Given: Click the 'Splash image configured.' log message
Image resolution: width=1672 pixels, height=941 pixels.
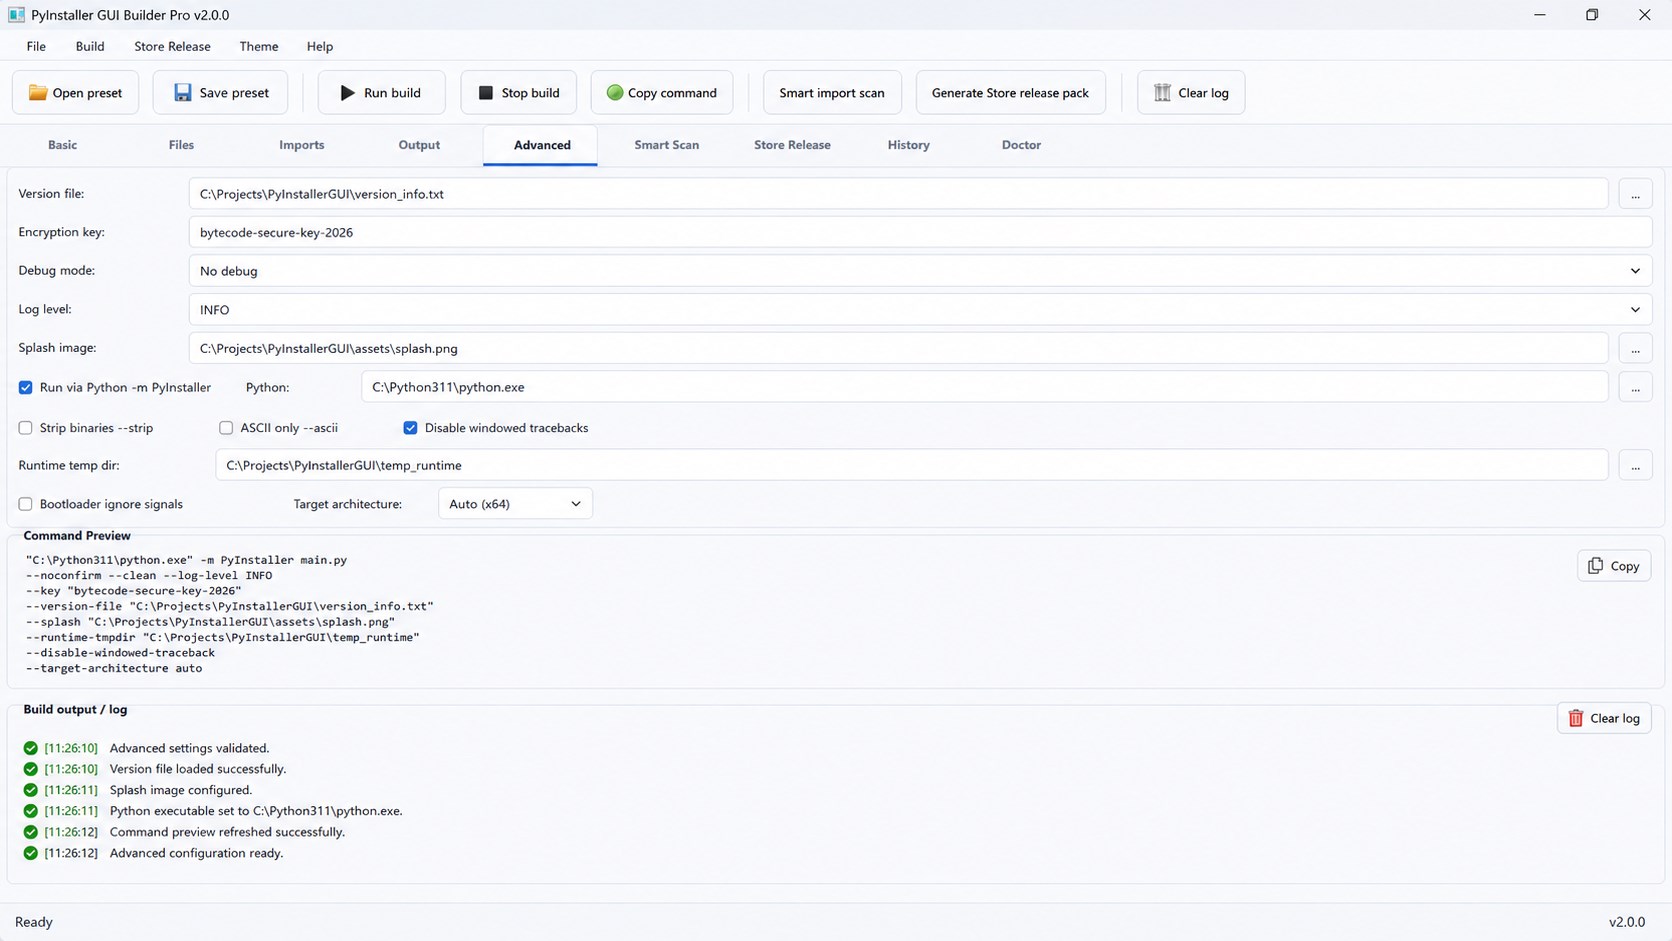Looking at the screenshot, I should pos(181,790).
